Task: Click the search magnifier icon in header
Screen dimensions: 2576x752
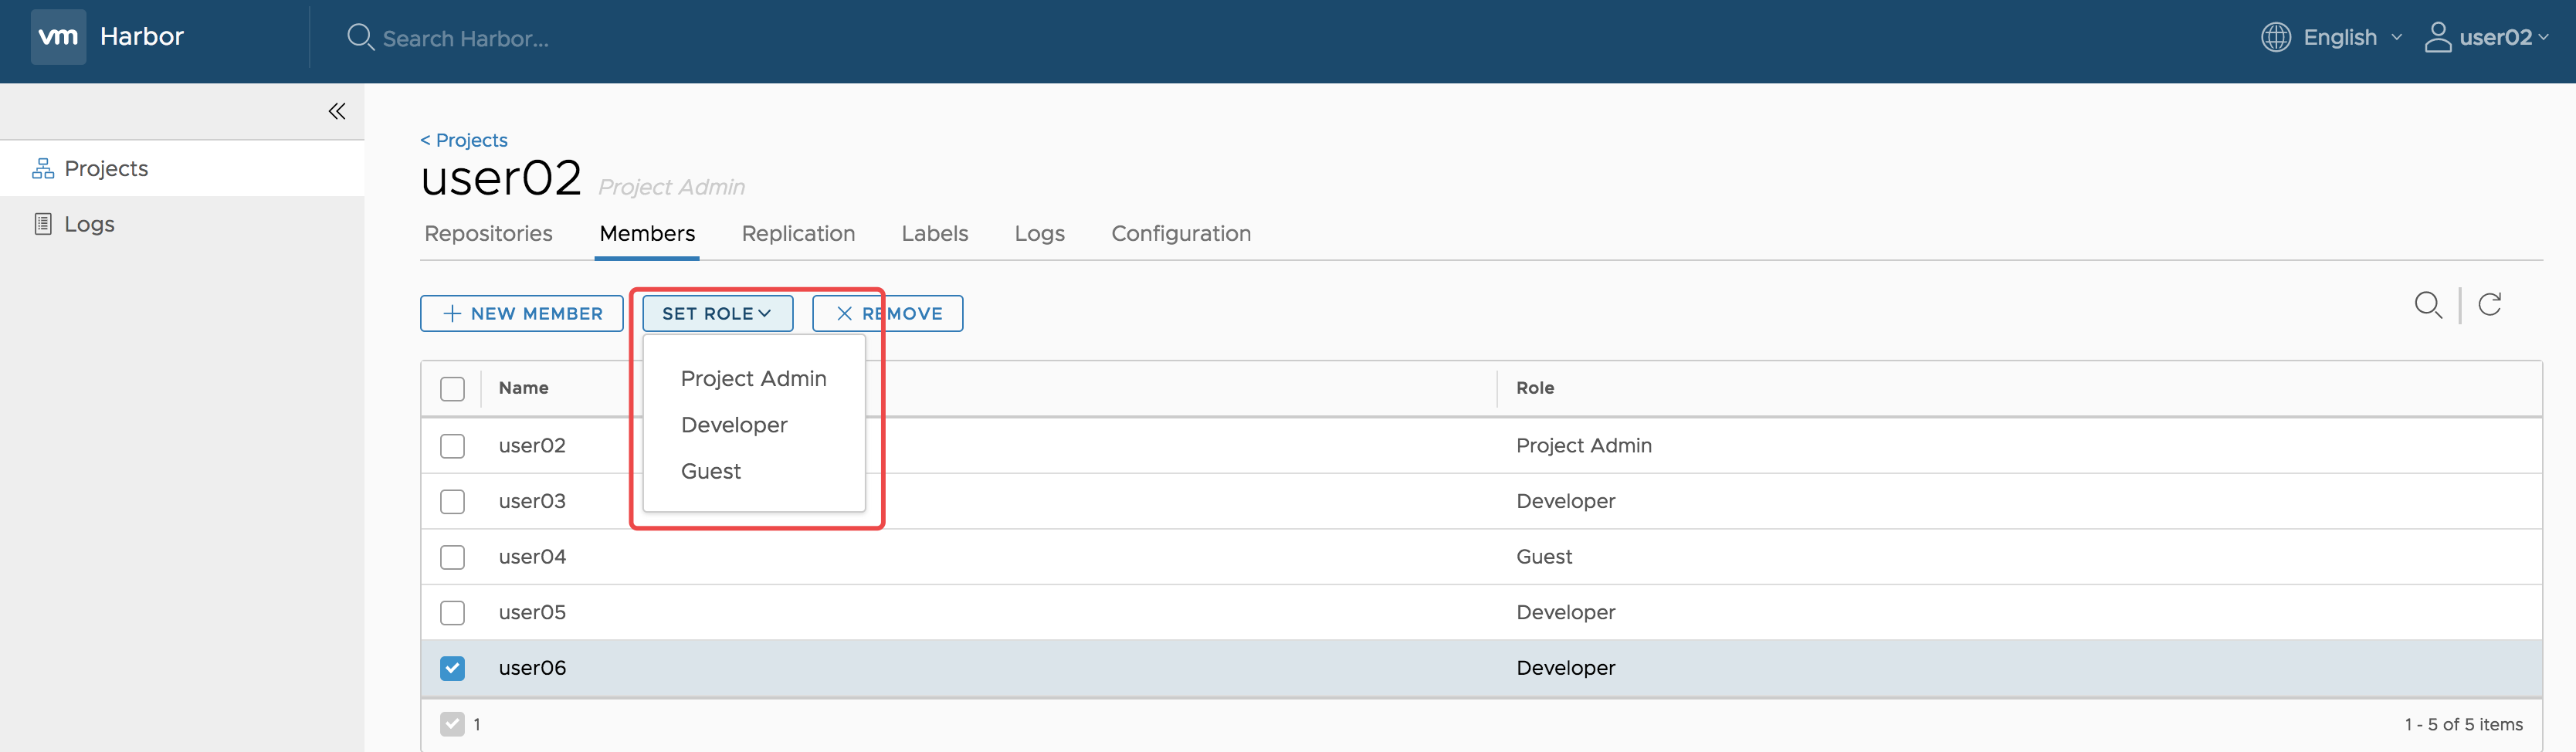Action: pyautogui.click(x=360, y=38)
